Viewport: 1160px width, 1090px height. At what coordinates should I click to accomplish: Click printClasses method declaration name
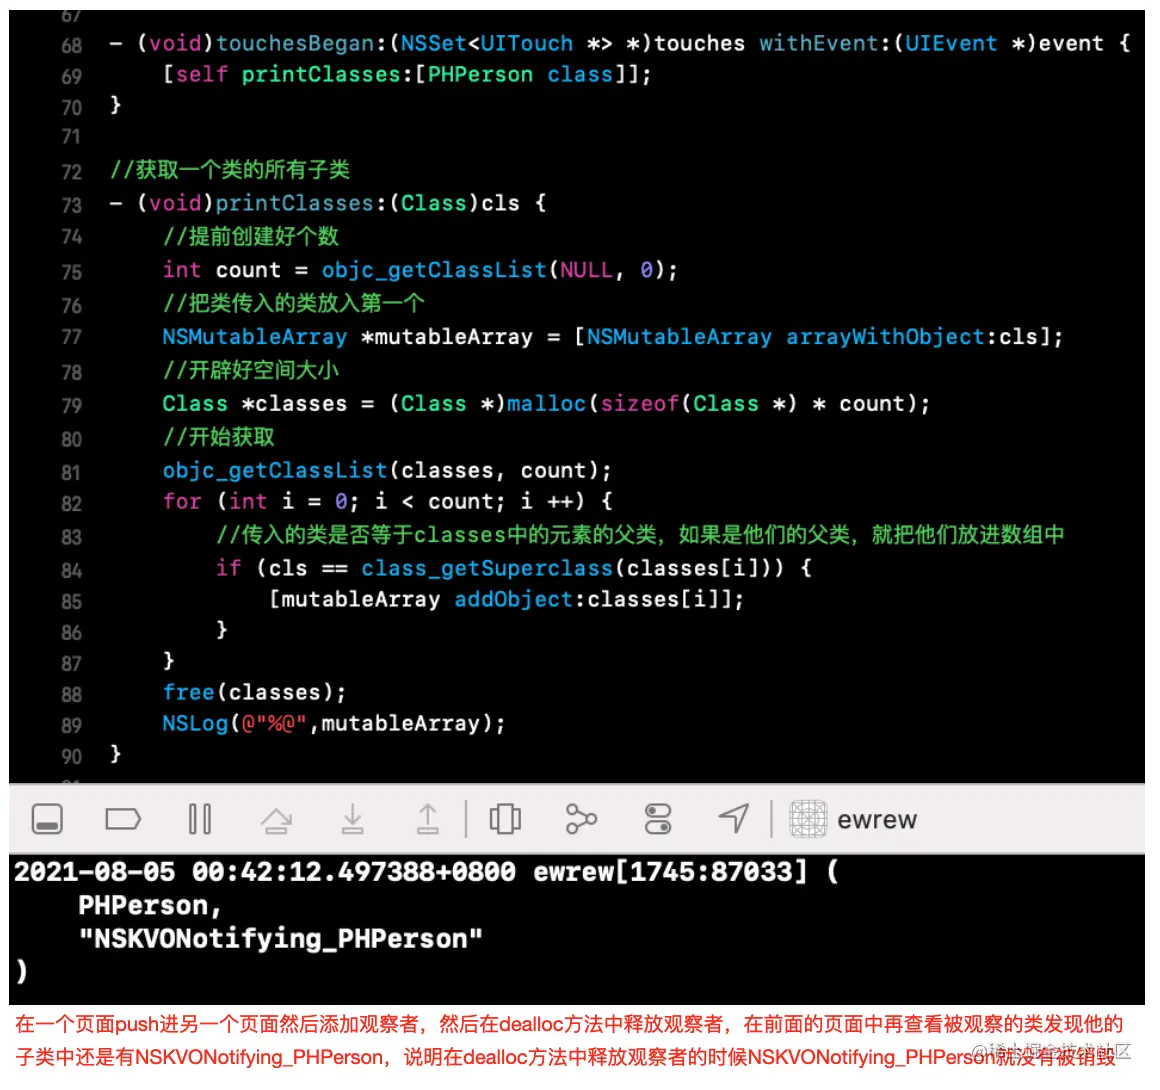coord(294,203)
